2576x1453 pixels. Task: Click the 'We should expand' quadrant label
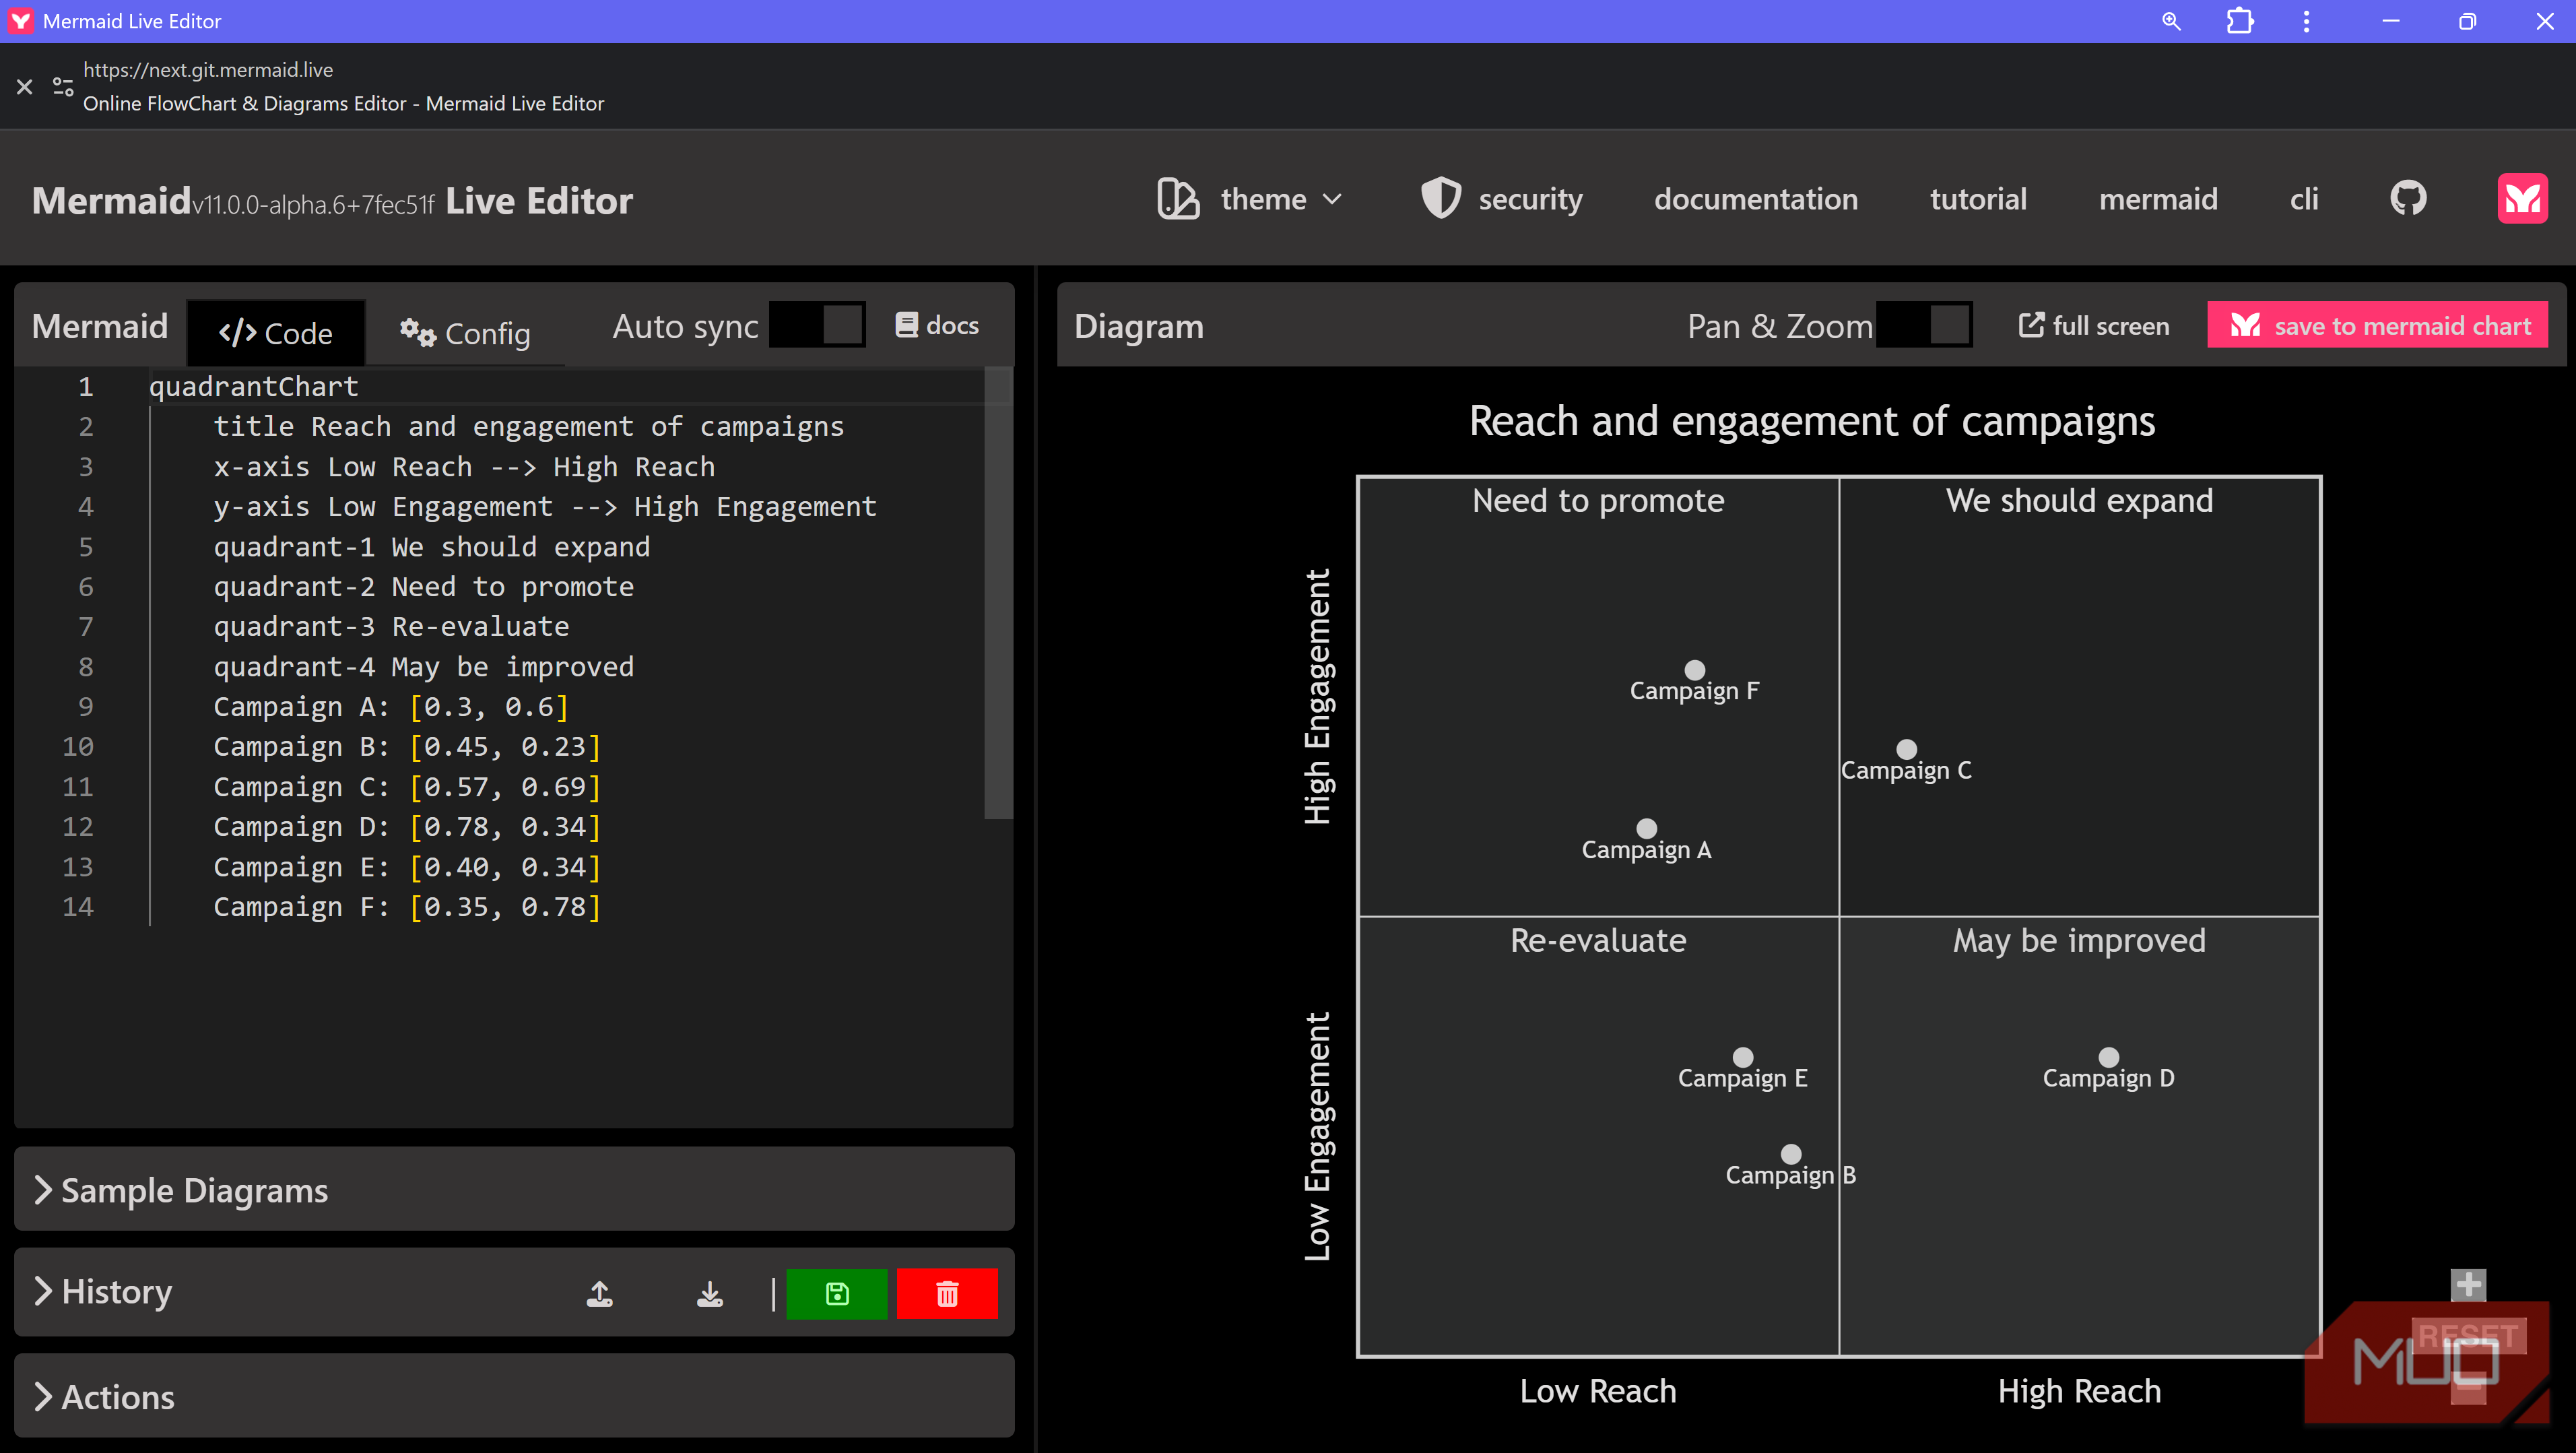[x=2079, y=500]
